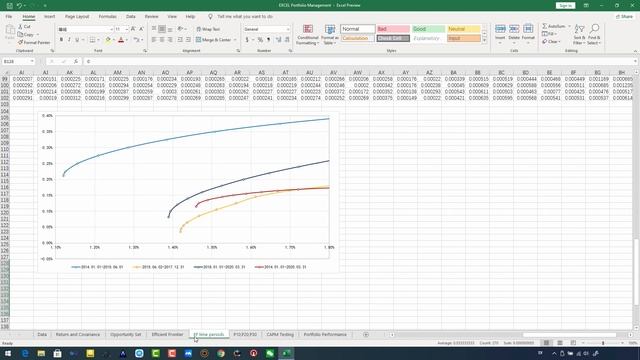This screenshot has height=360, width=640.
Task: Apply the Input cell style
Action: (x=464, y=38)
